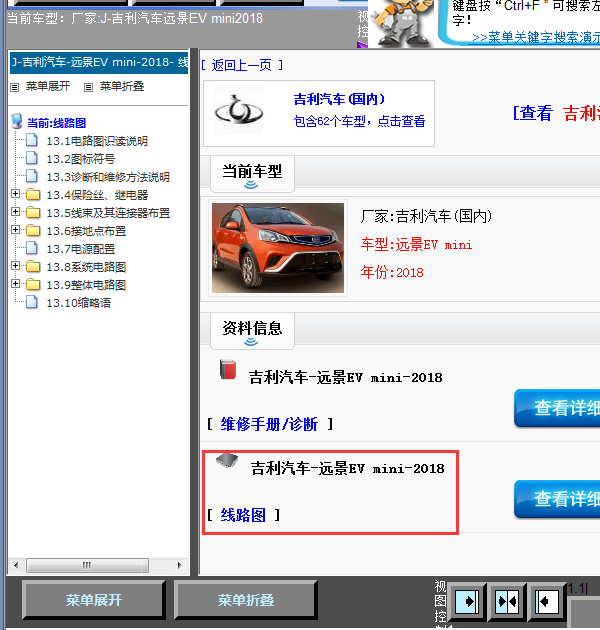
Task: Click the bottom 菜单展开 button
Action: point(94,600)
